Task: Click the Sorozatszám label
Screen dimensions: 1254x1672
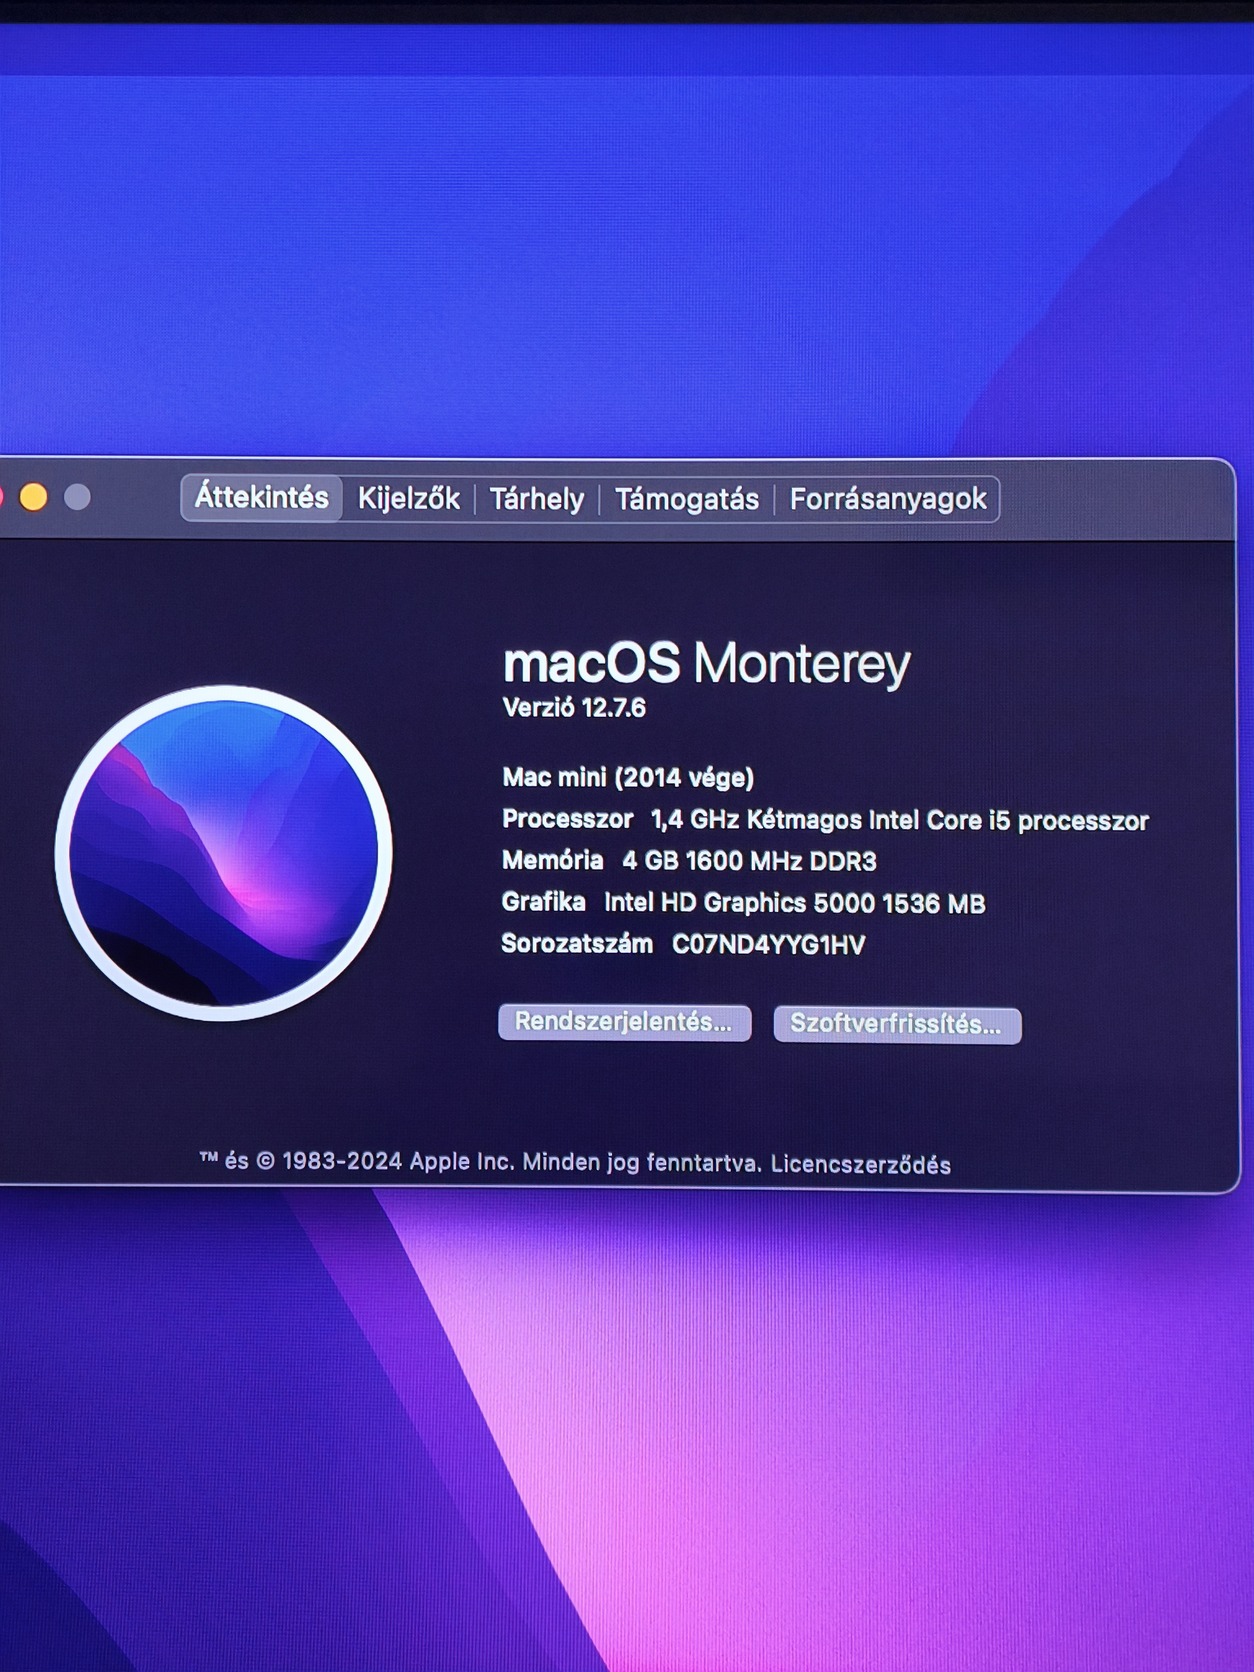Action: [x=577, y=943]
